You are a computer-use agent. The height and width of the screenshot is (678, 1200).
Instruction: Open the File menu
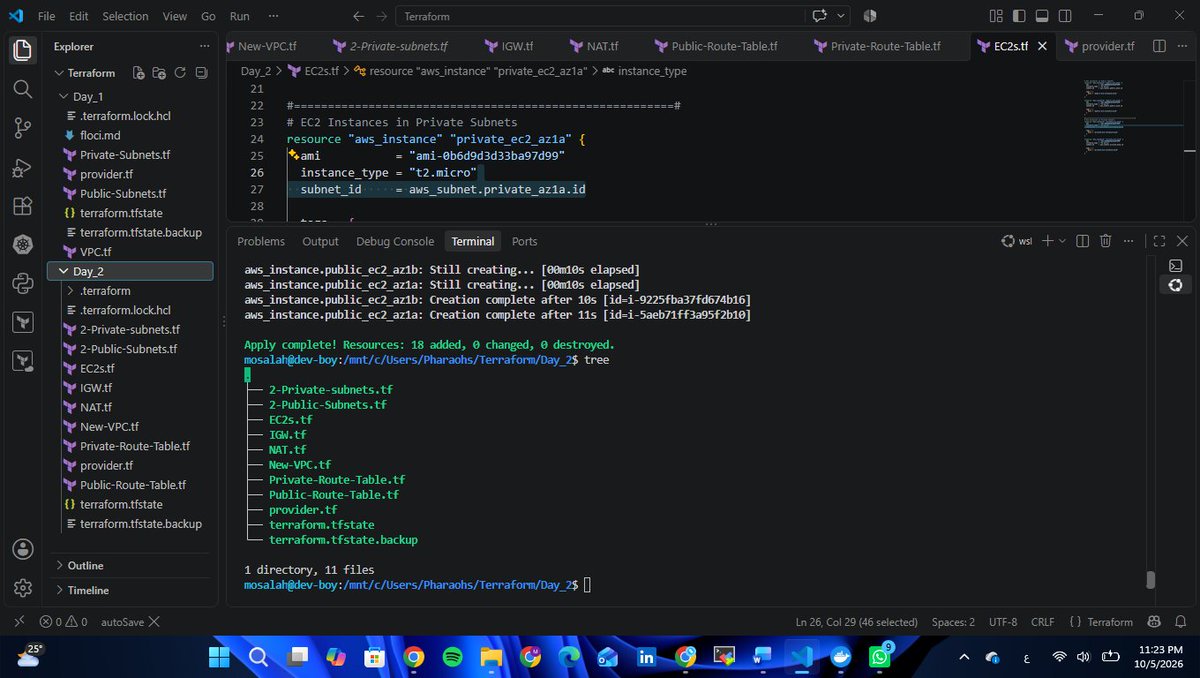click(47, 16)
